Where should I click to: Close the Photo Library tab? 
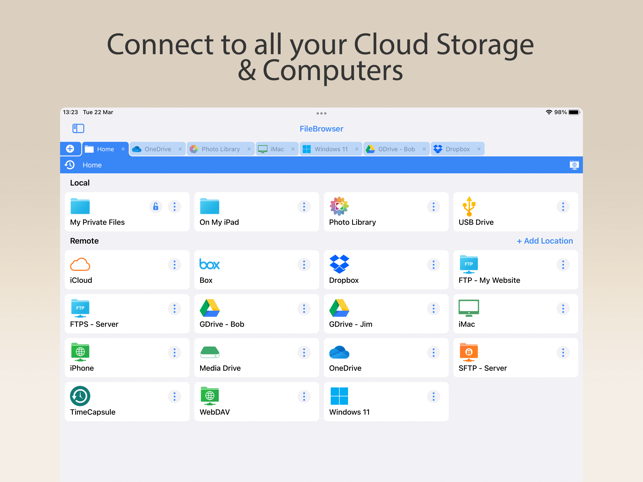click(249, 149)
